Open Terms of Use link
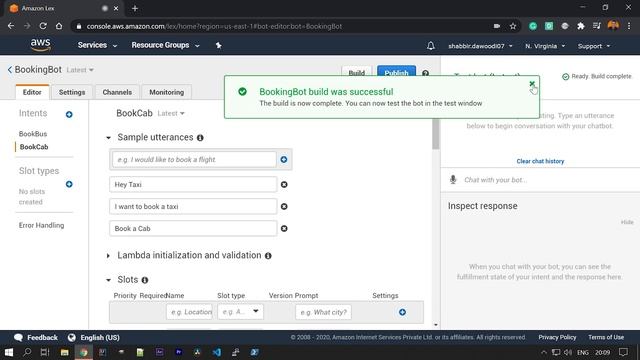Image resolution: width=640 pixels, height=360 pixels. (x=606, y=337)
